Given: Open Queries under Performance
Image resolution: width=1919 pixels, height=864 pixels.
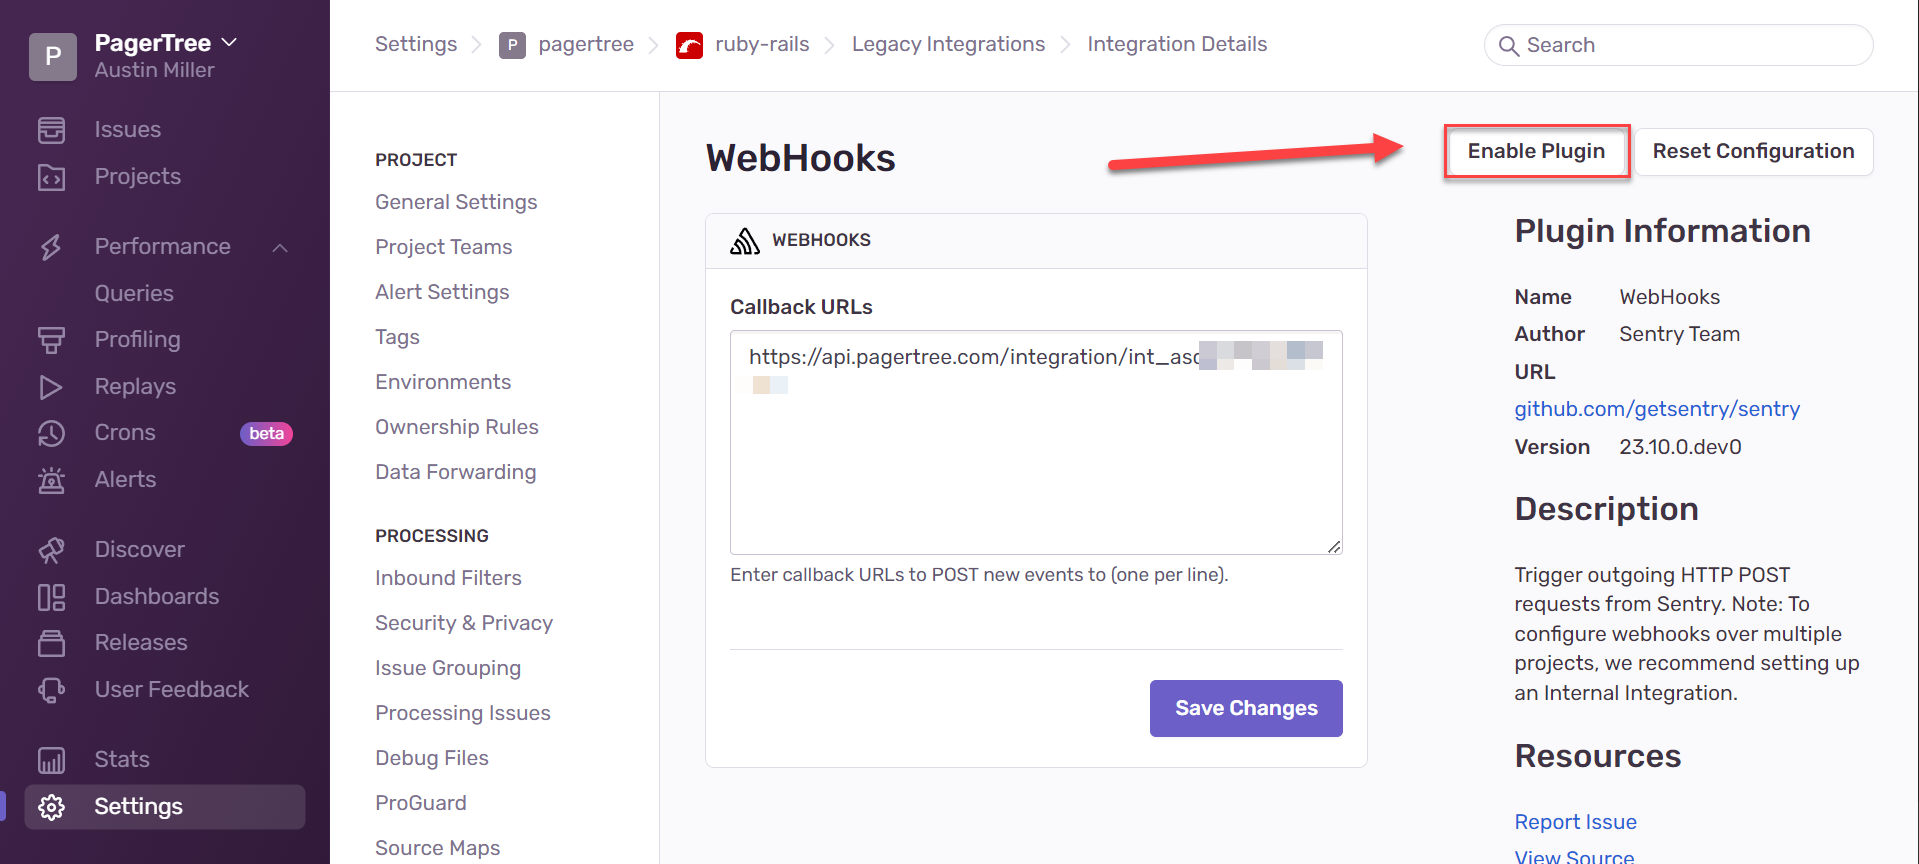Looking at the screenshot, I should (x=134, y=293).
